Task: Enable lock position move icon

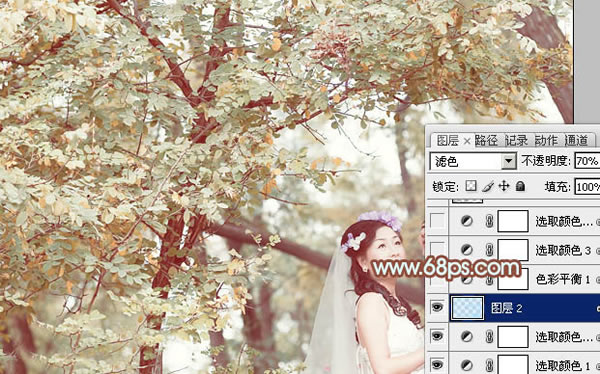Action: point(504,186)
